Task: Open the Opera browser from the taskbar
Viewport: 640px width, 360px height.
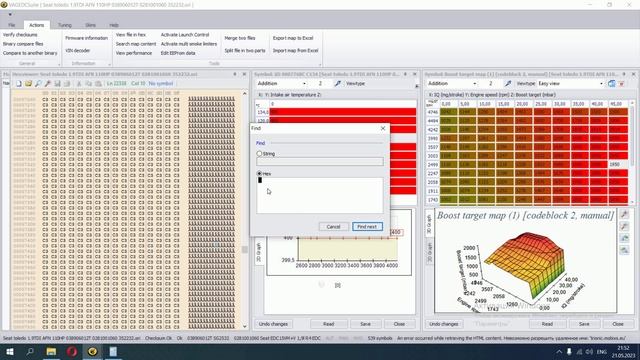Action: (72, 351)
